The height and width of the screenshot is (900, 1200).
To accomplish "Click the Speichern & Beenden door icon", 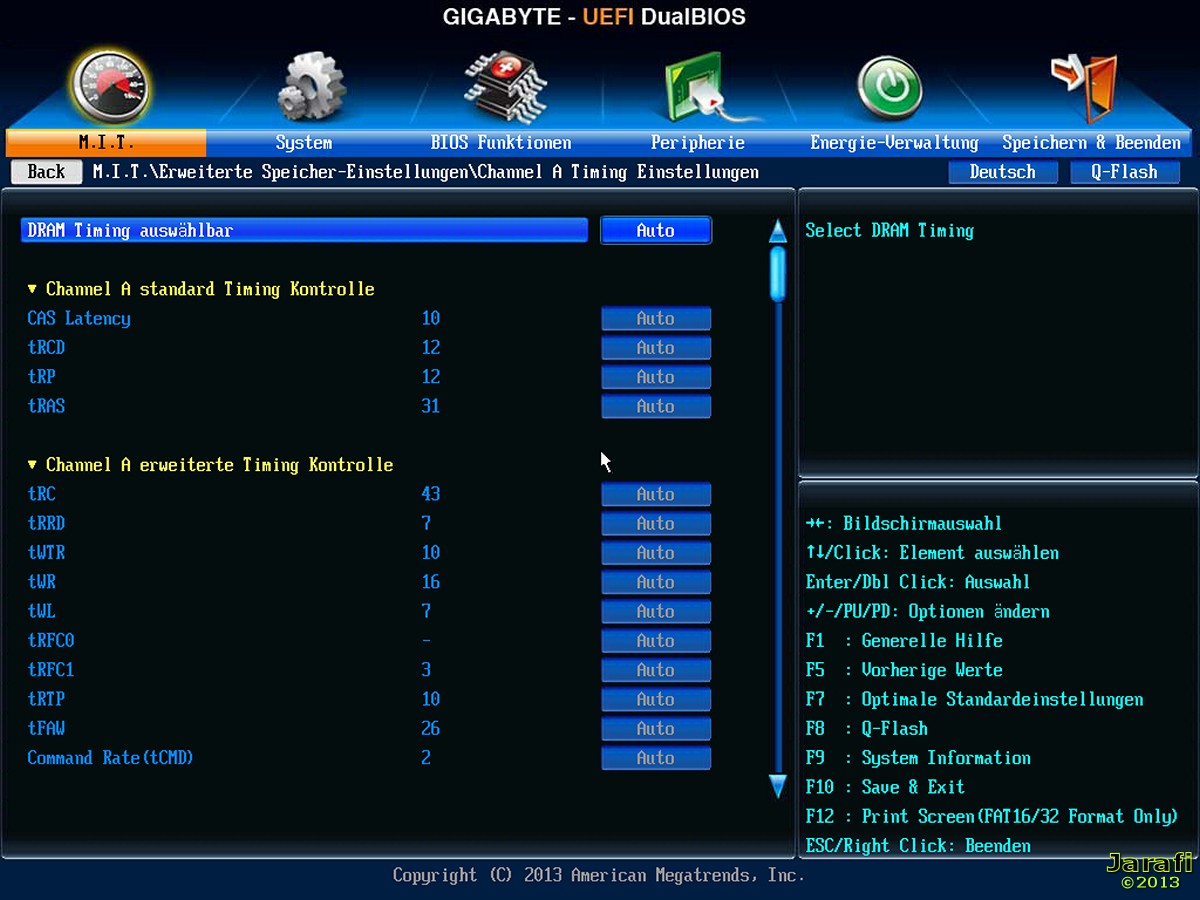I will (x=1084, y=87).
